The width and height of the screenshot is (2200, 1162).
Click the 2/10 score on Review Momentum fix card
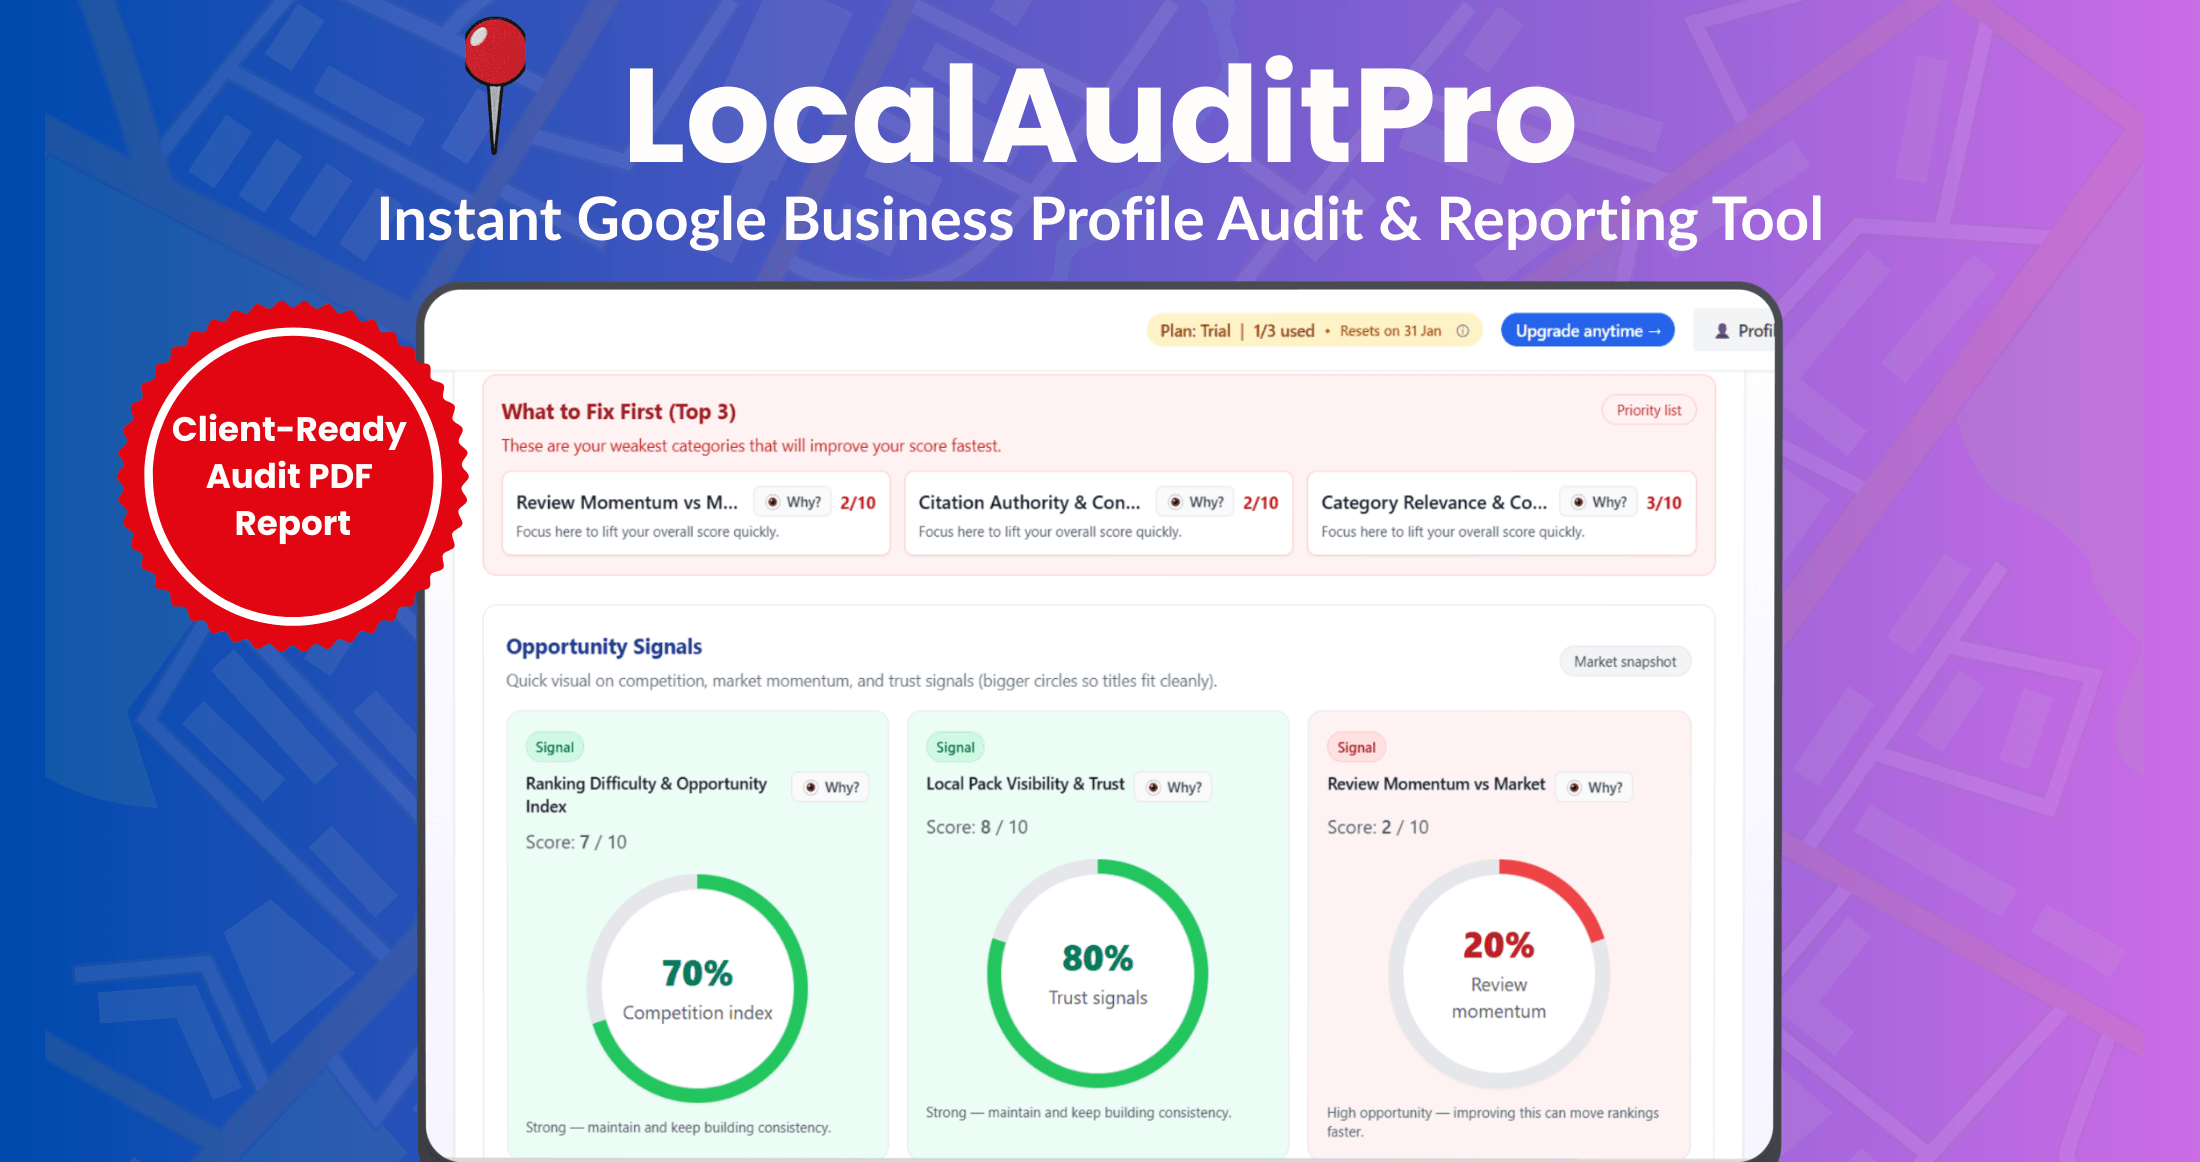pyautogui.click(x=858, y=502)
